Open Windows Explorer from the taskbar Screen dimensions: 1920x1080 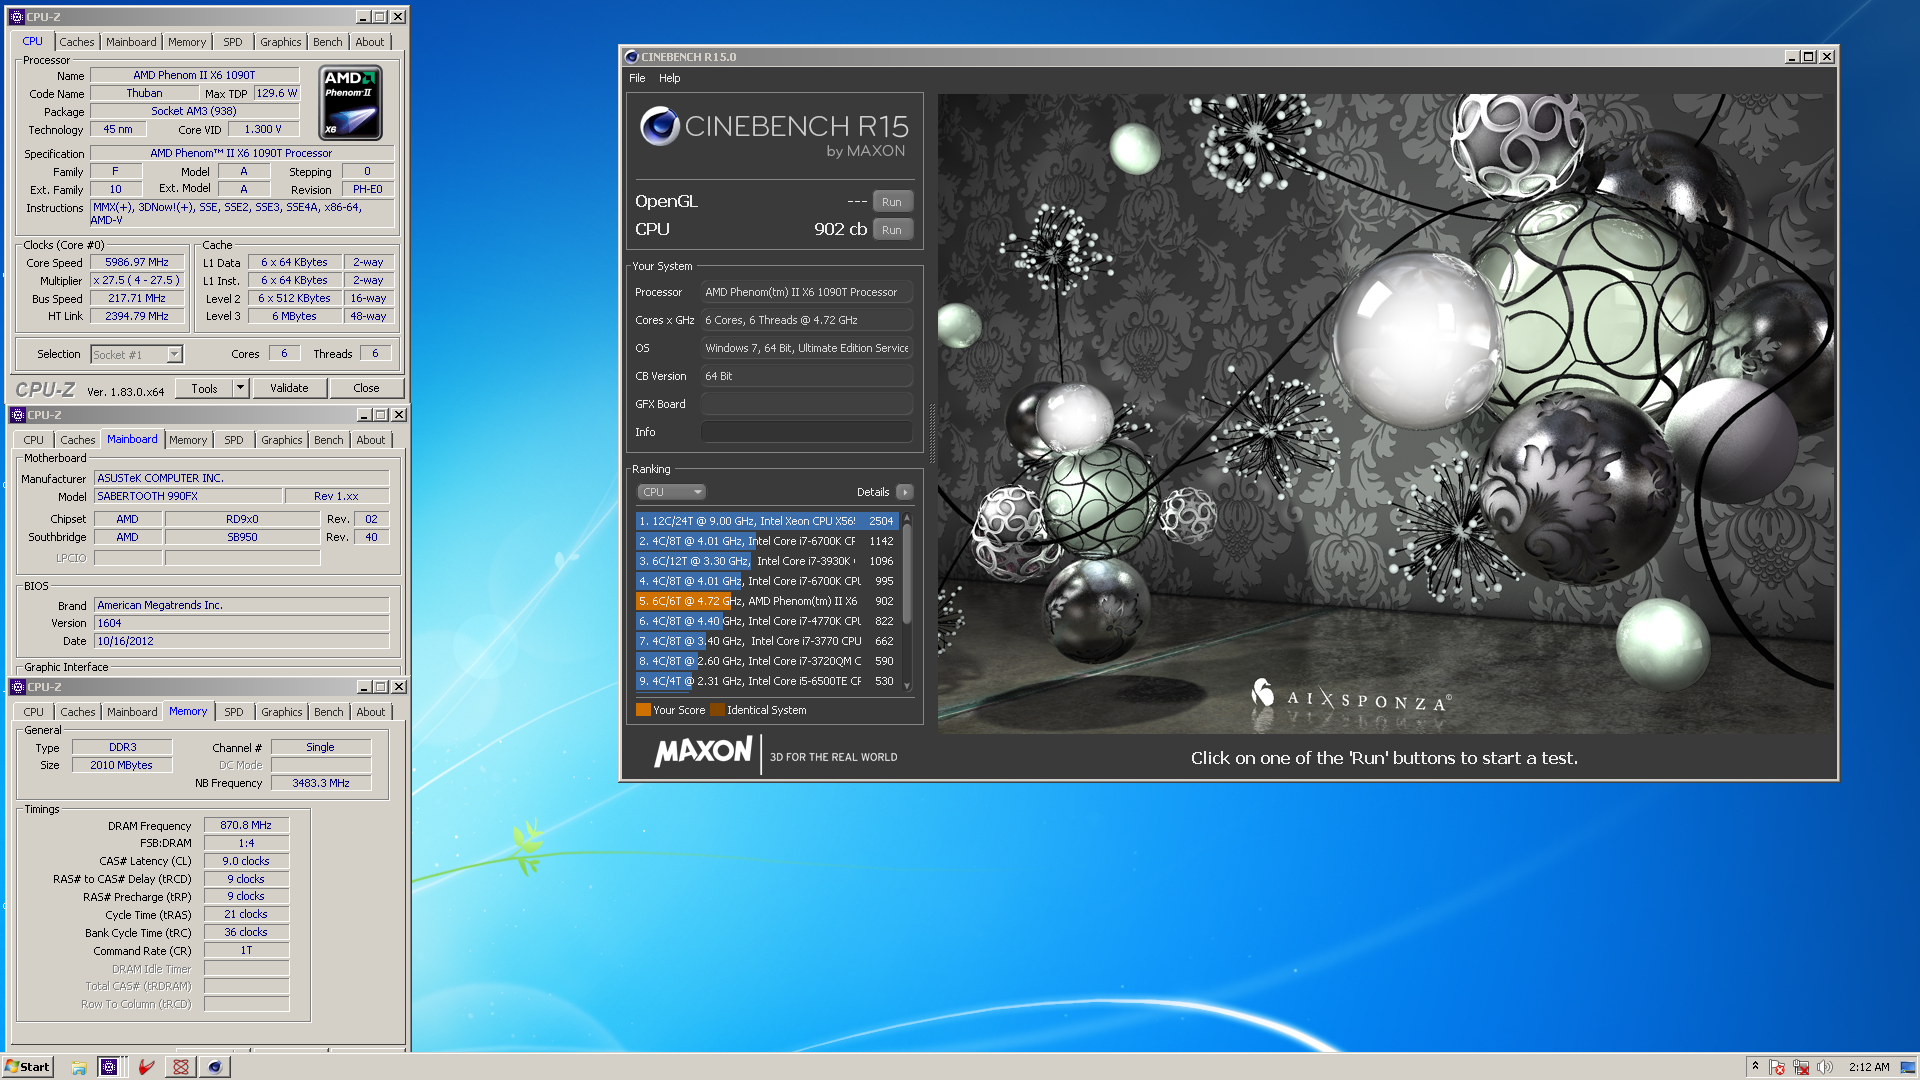click(78, 1067)
